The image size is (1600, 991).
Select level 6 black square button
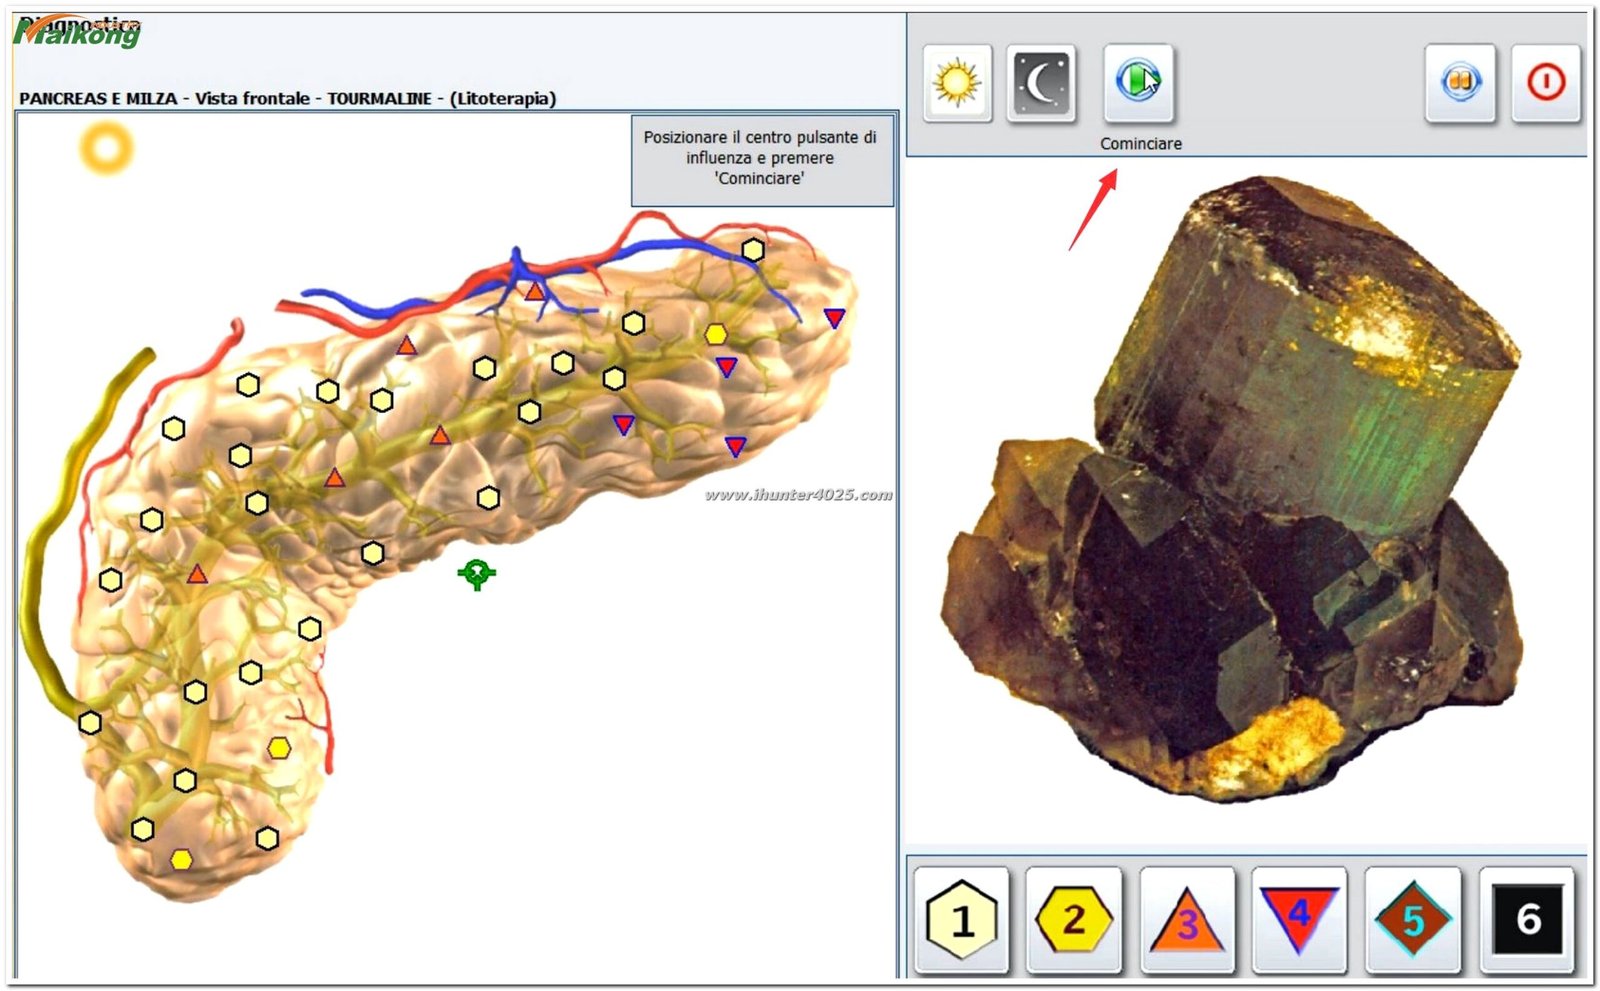pos(1527,919)
